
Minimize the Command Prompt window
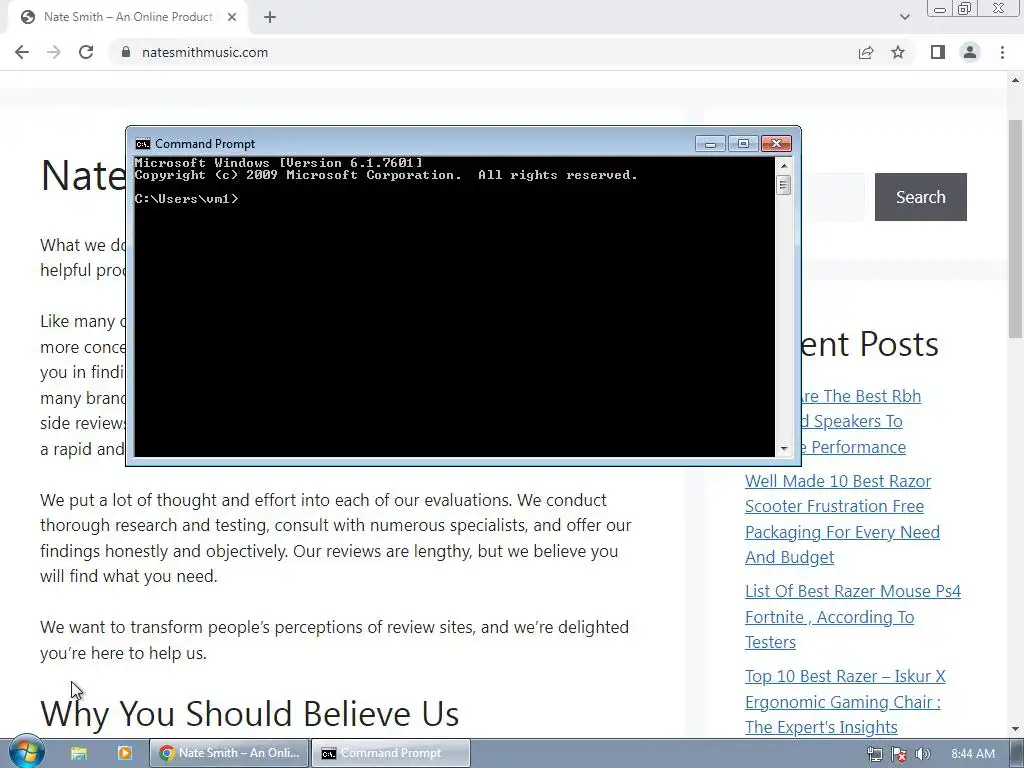pyautogui.click(x=711, y=144)
